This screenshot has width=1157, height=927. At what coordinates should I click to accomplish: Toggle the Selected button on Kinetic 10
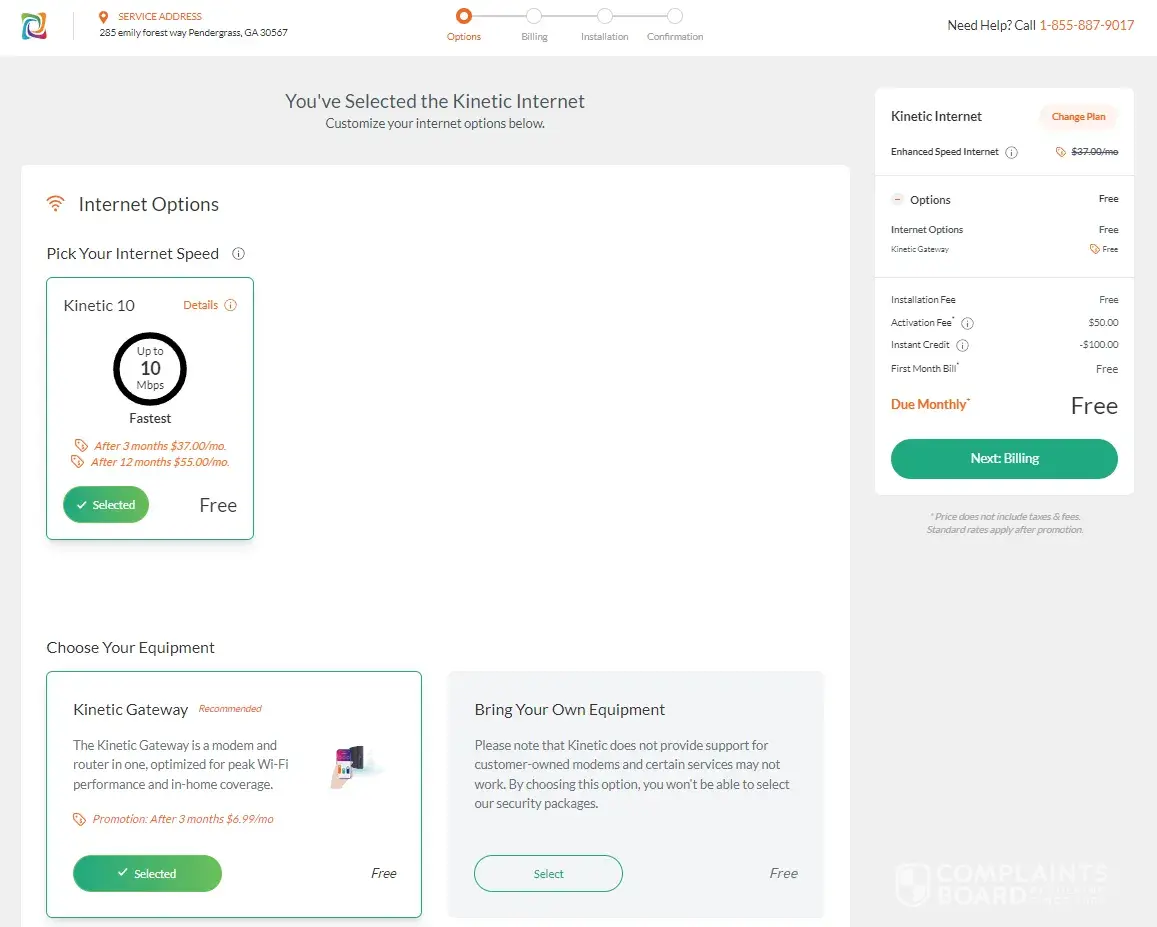pyautogui.click(x=106, y=505)
